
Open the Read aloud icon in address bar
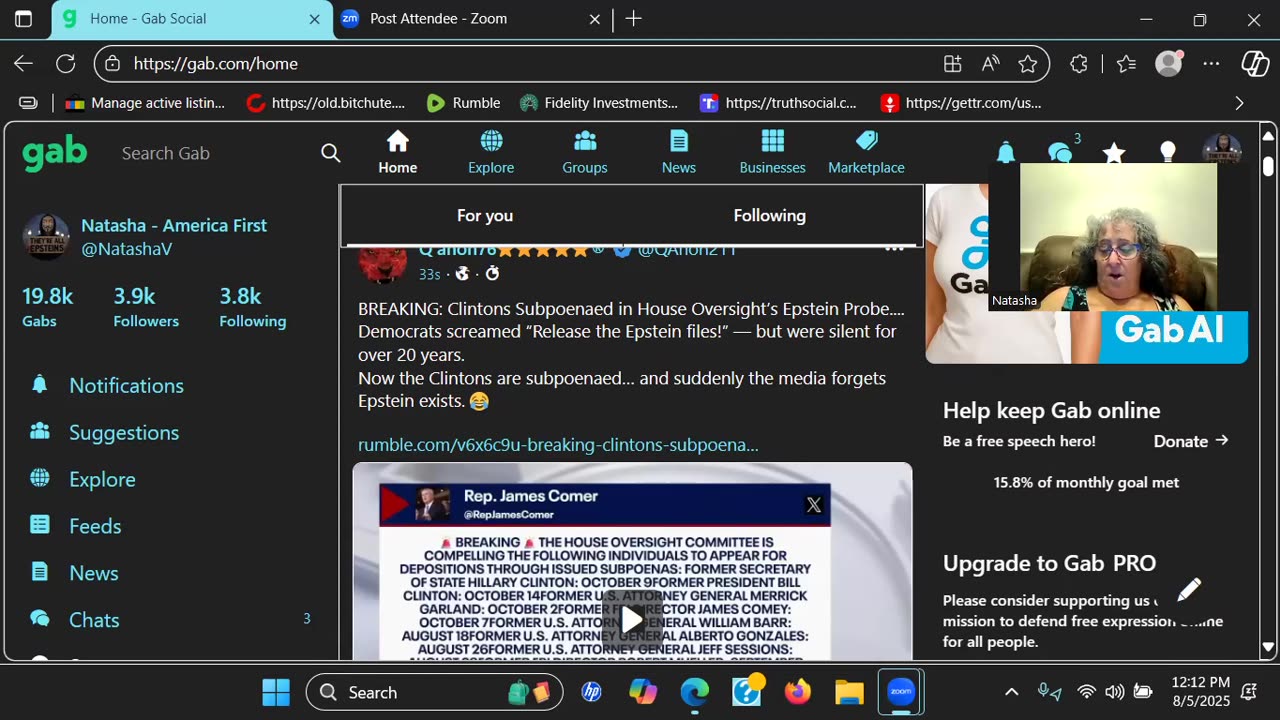click(x=990, y=63)
